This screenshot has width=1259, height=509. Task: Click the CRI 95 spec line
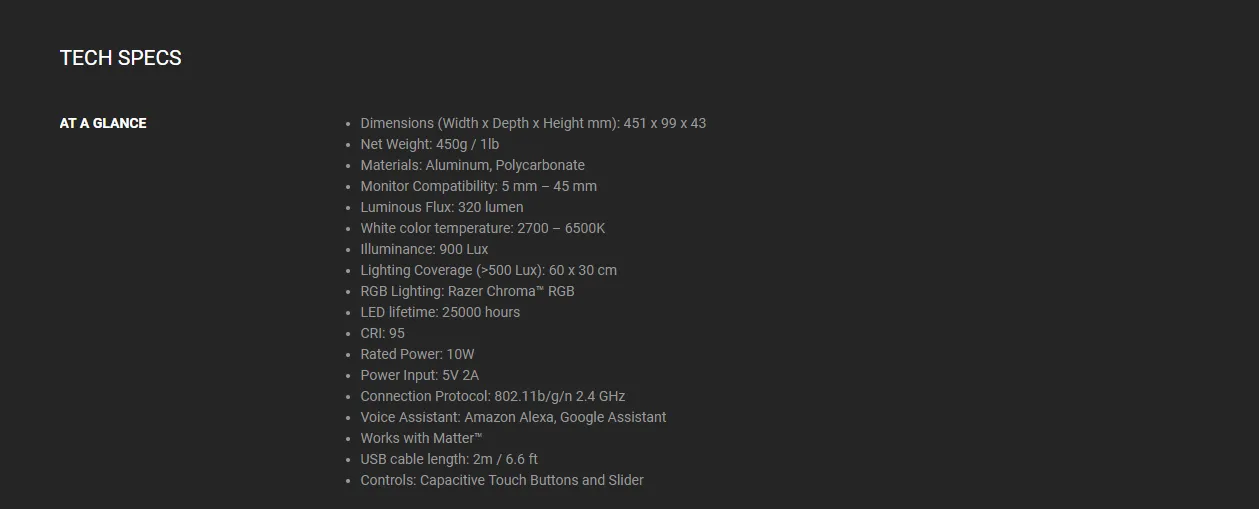point(383,333)
